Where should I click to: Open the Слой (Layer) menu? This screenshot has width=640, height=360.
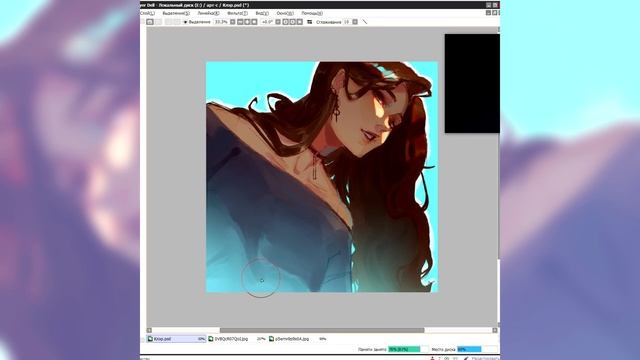[147, 13]
